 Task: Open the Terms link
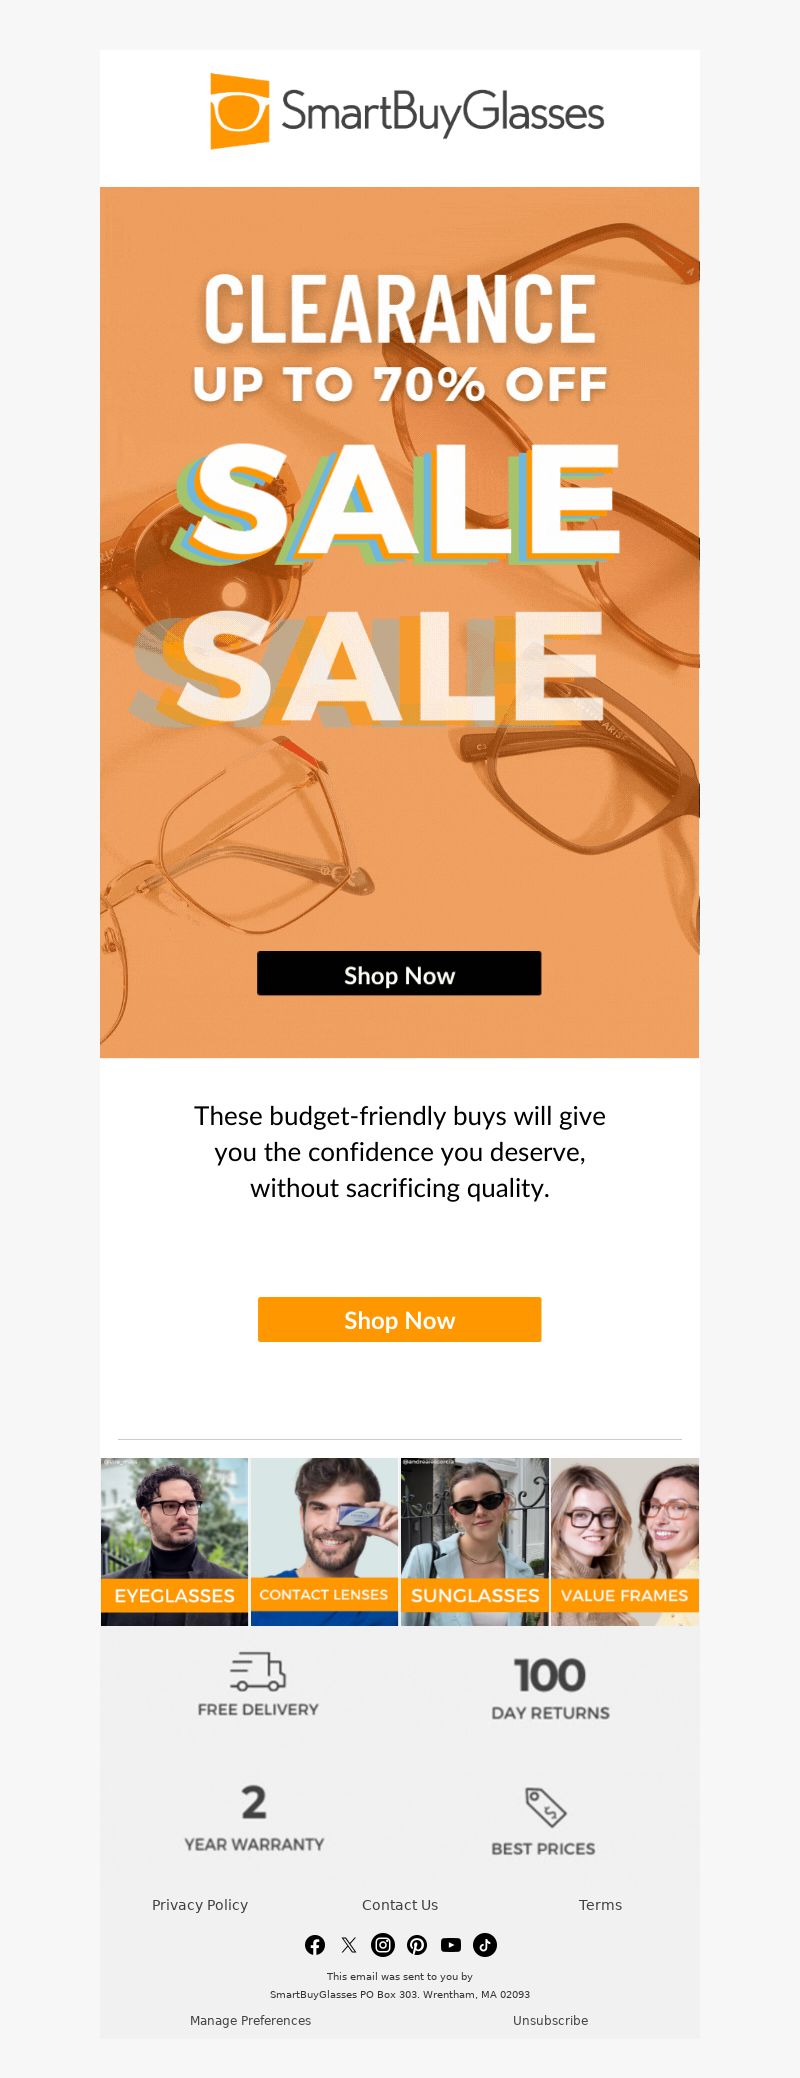point(600,1905)
